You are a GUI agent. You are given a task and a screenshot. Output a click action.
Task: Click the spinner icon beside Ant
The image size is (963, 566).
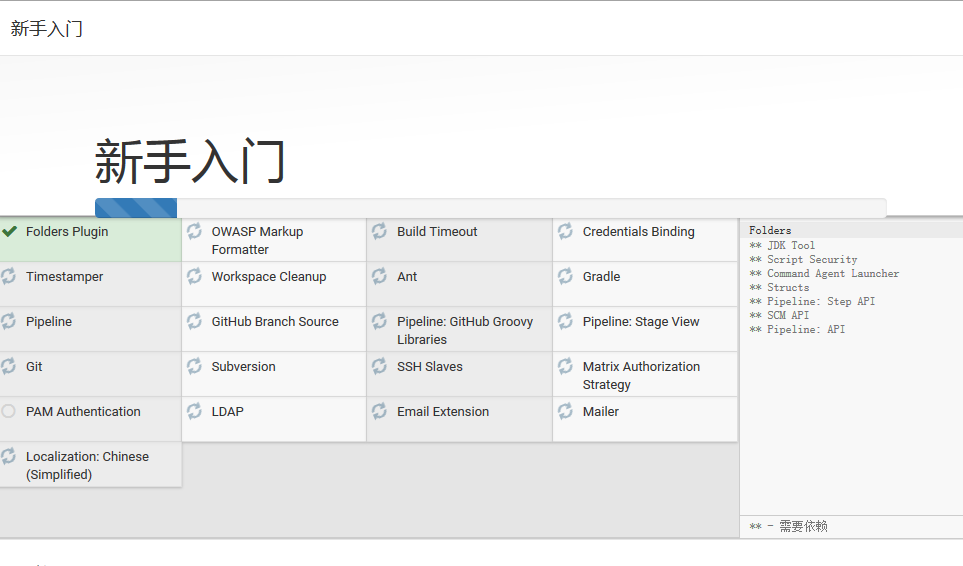pos(380,276)
